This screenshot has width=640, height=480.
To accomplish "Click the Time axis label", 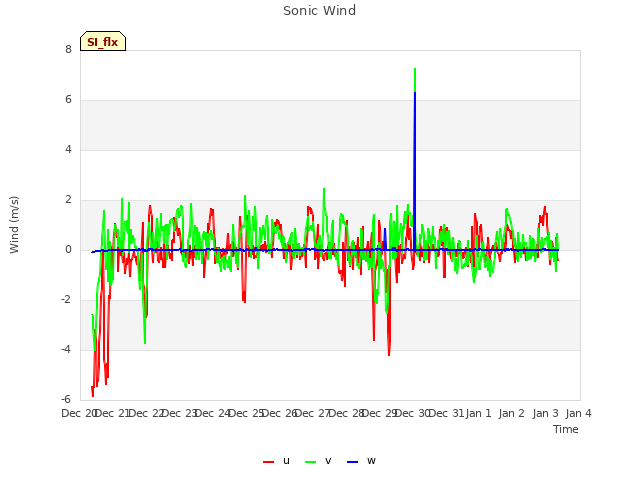I will pyautogui.click(x=566, y=429).
